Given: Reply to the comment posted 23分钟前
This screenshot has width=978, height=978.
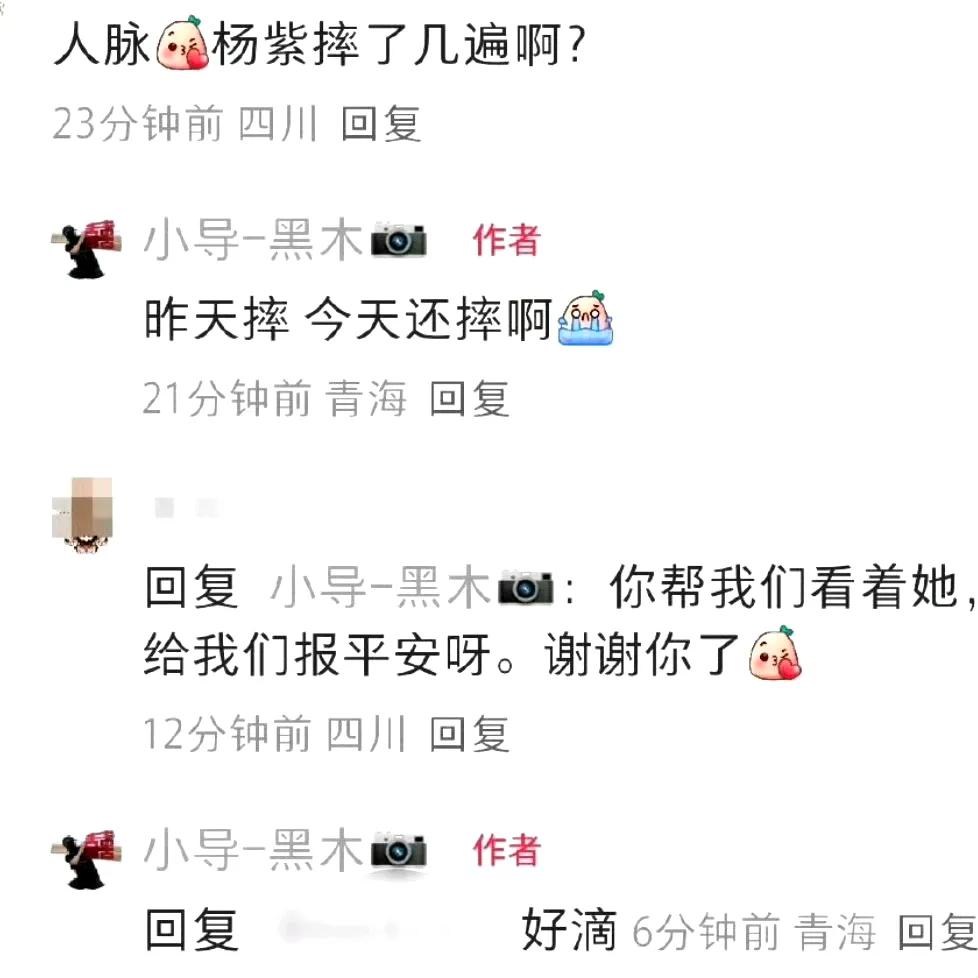Looking at the screenshot, I should 381,123.
